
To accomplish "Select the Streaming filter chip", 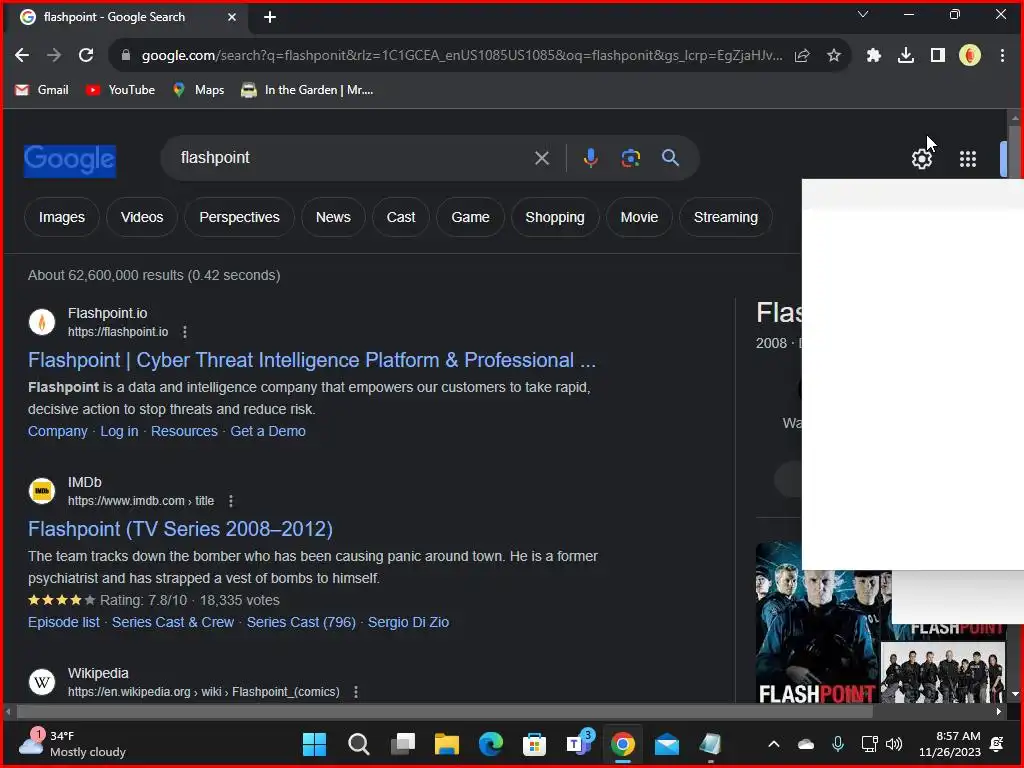I will coord(726,217).
